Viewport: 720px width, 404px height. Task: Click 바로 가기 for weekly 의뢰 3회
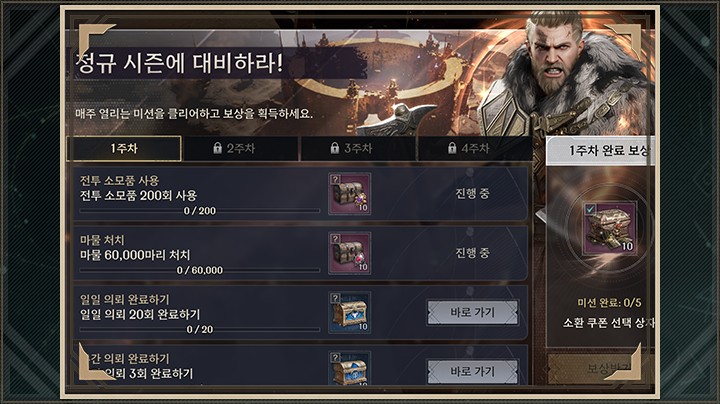coord(472,371)
